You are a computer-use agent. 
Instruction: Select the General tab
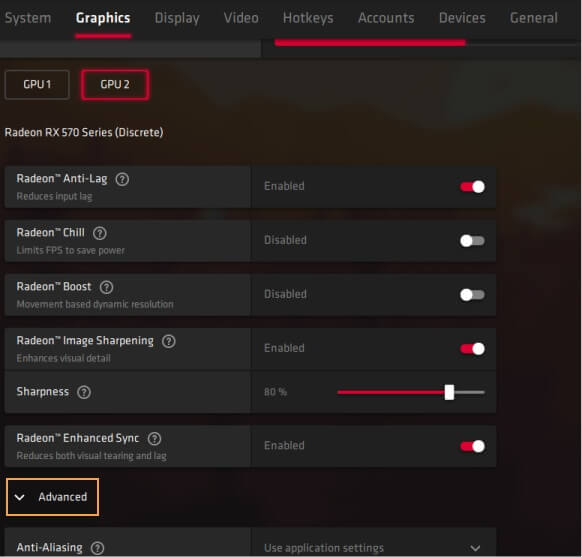click(533, 18)
